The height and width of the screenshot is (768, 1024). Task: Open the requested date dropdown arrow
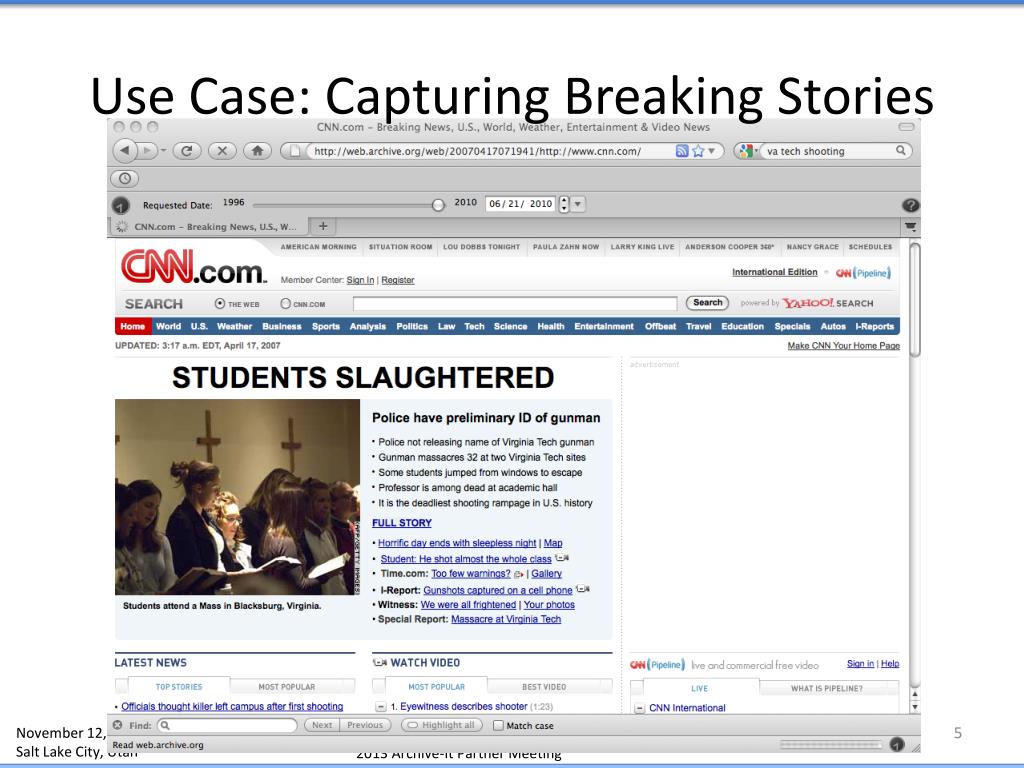pyautogui.click(x=578, y=204)
